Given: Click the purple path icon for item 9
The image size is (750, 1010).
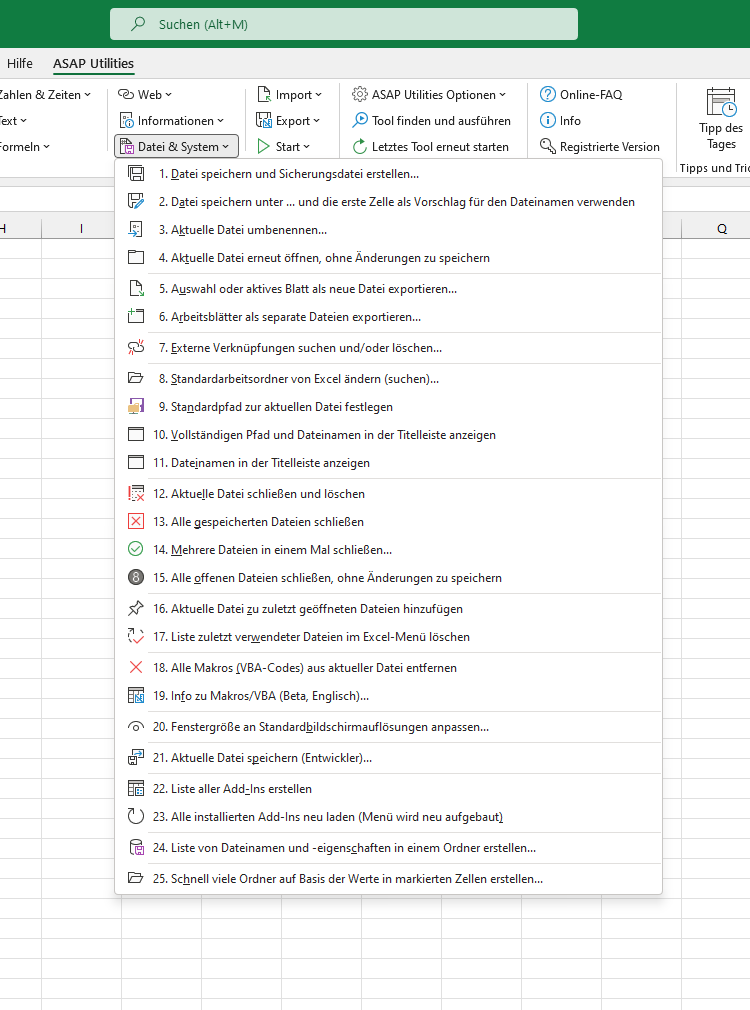Looking at the screenshot, I should coord(136,407).
